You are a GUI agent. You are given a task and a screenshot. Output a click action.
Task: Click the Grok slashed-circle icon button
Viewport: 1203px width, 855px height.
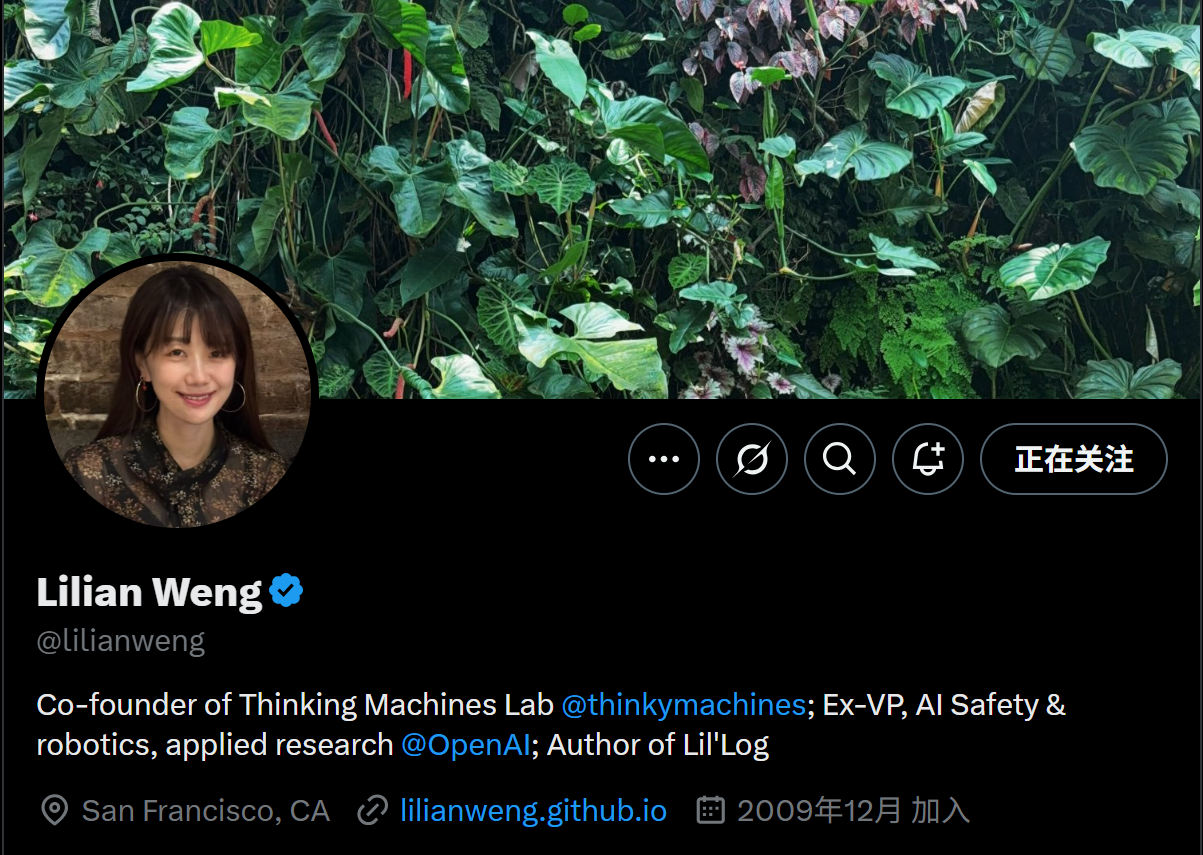click(x=752, y=459)
